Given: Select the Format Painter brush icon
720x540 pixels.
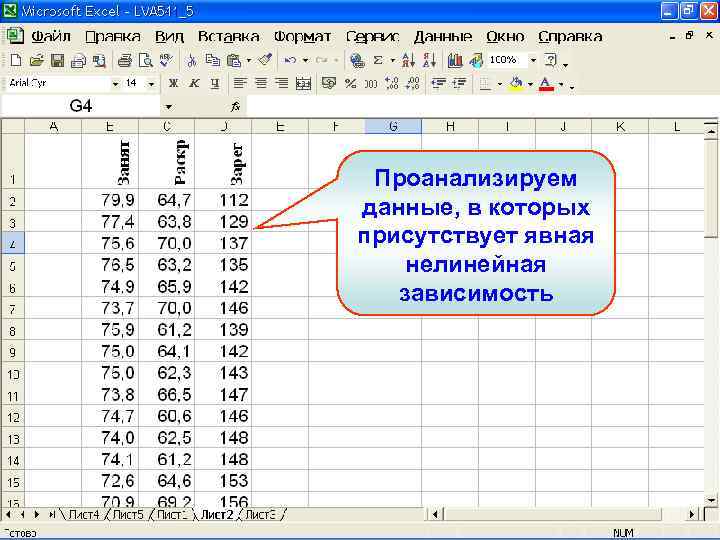Looking at the screenshot, I should point(265,60).
